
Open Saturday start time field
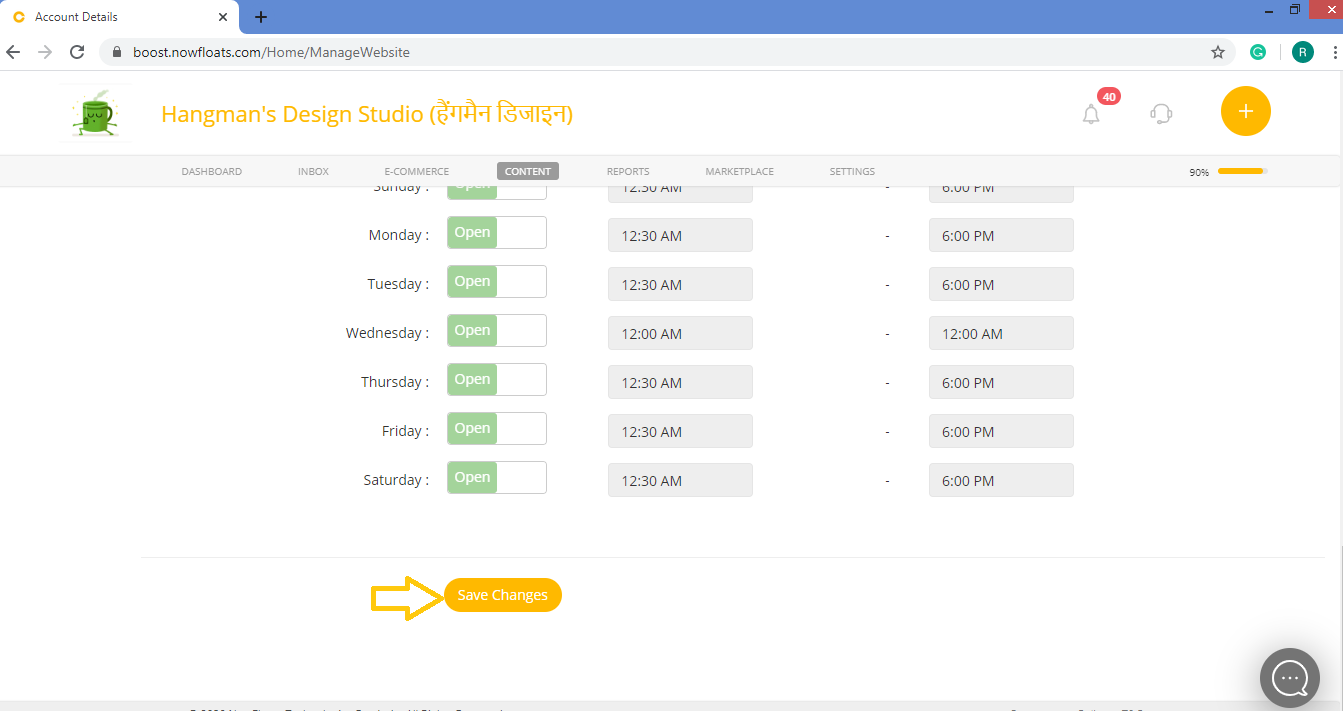tap(680, 481)
